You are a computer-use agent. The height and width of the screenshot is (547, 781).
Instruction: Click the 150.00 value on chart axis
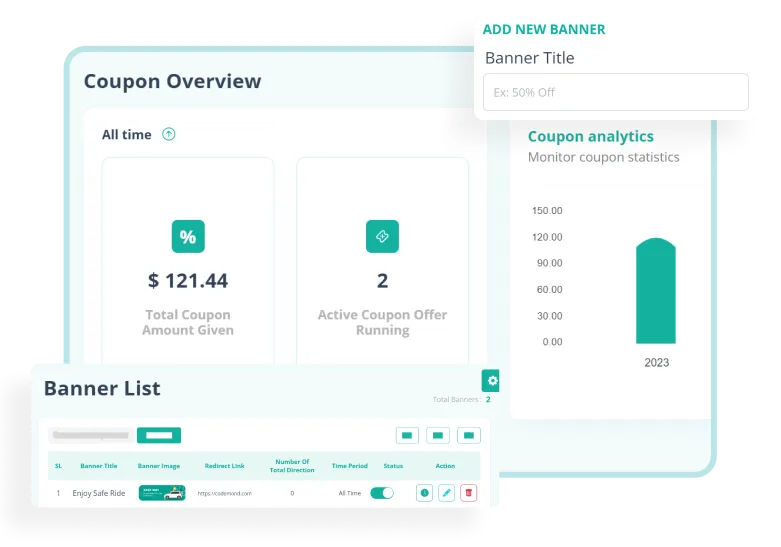547,211
